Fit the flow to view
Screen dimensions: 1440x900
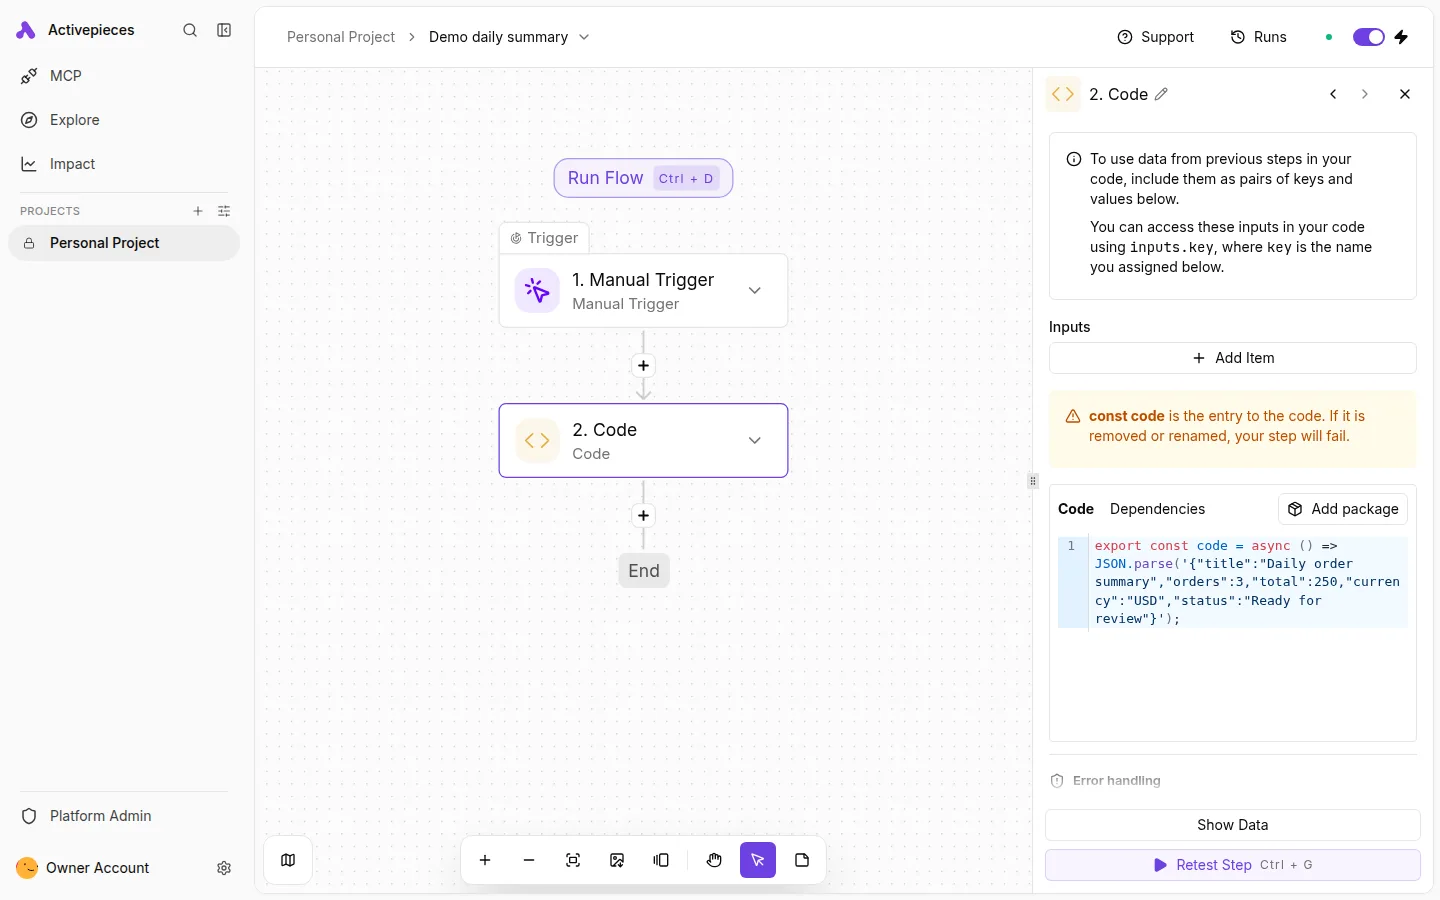click(573, 860)
